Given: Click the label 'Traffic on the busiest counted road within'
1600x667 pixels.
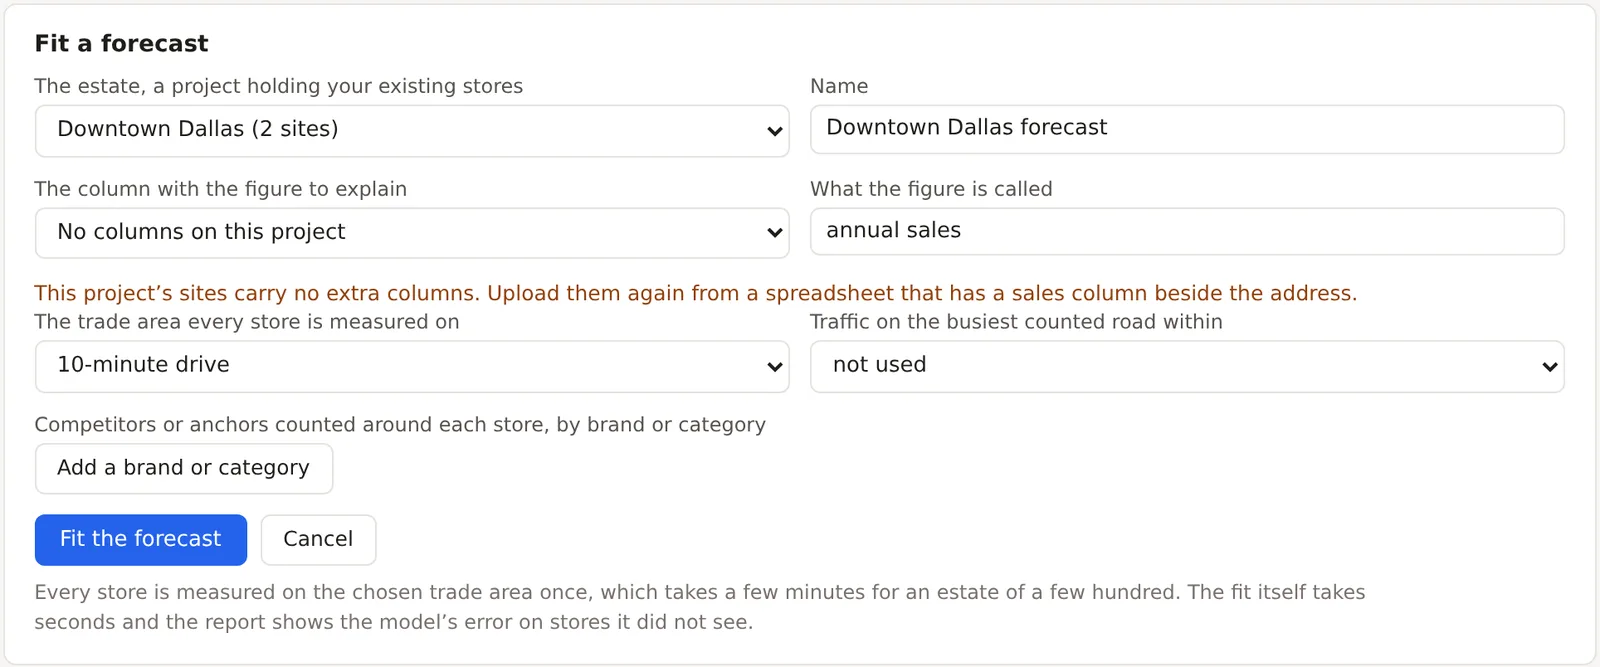Looking at the screenshot, I should (1016, 322).
